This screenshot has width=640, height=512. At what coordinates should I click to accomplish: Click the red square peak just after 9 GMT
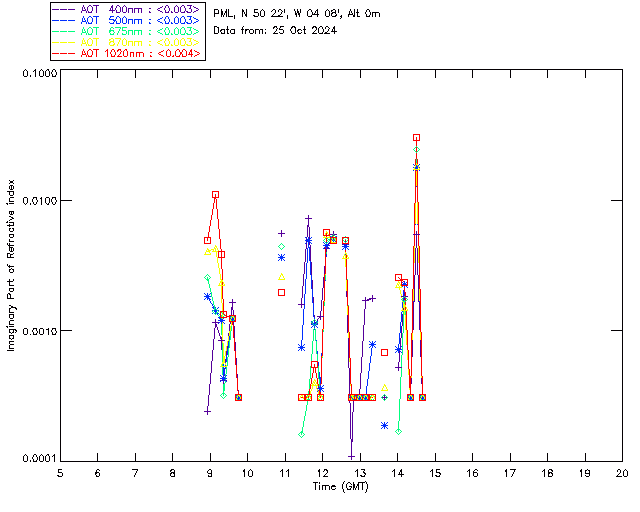tap(215, 194)
